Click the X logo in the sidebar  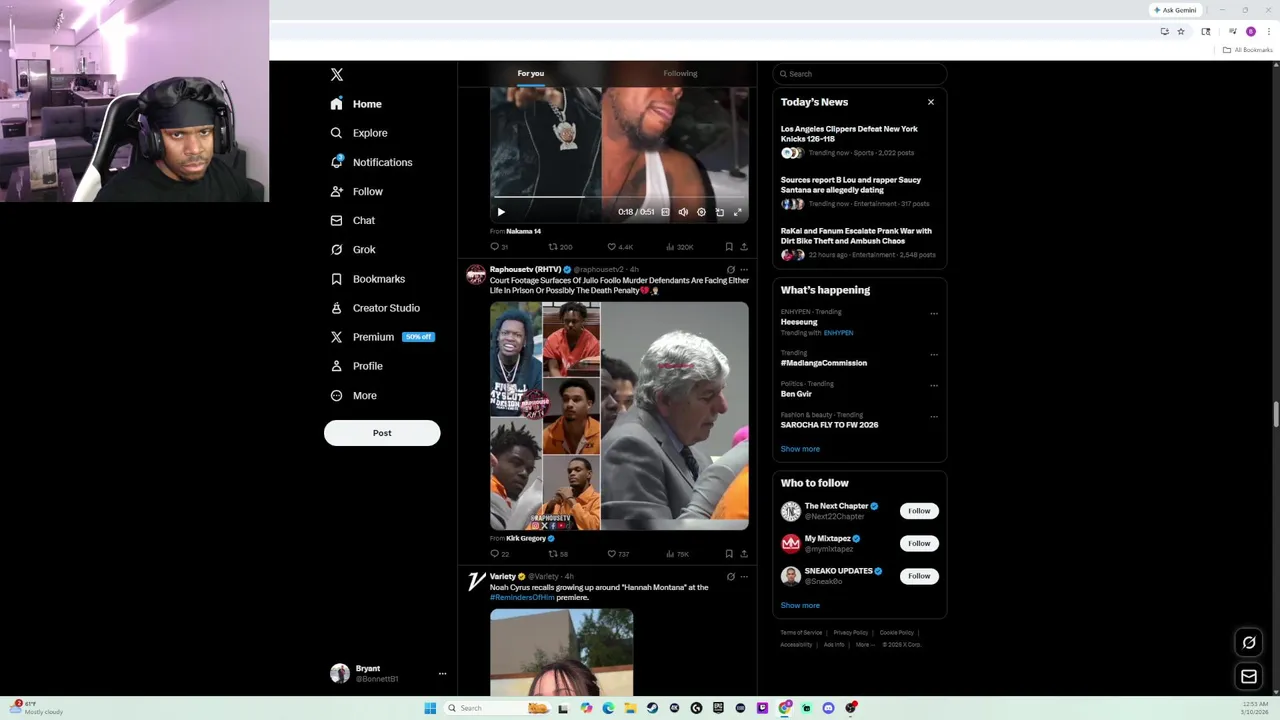click(x=337, y=75)
